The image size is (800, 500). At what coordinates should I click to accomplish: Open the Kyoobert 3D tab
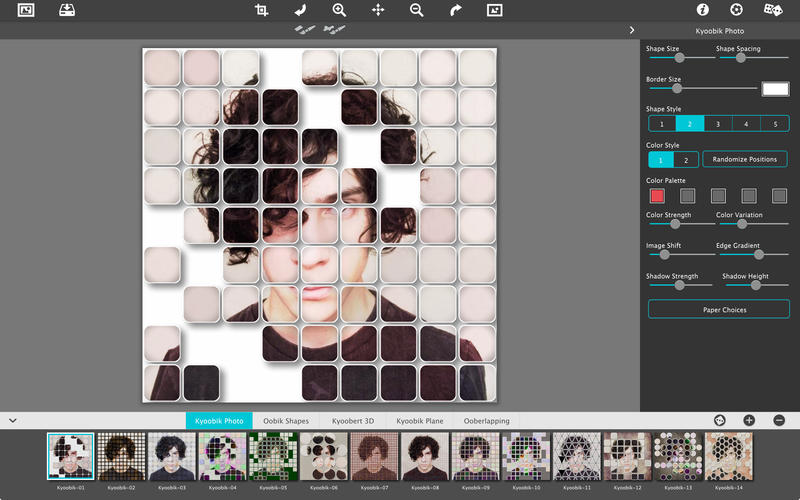[x=353, y=421]
